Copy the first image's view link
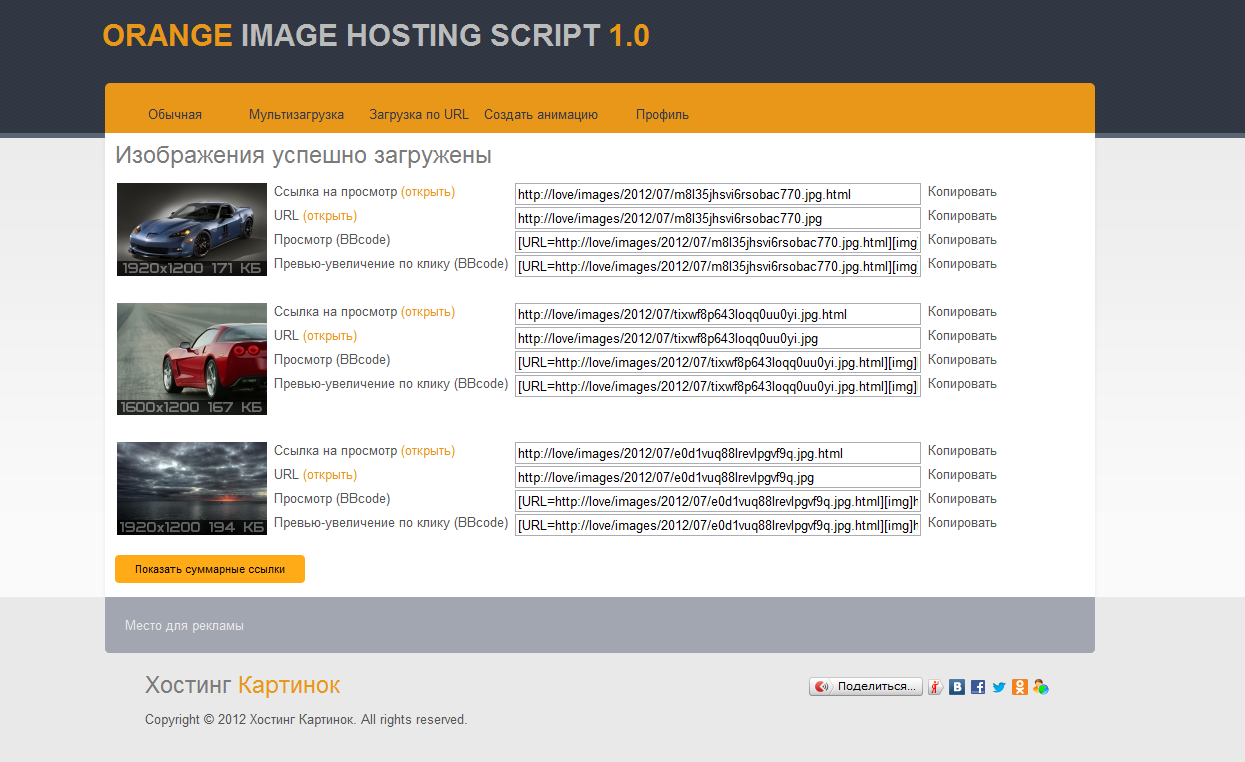 (962, 192)
